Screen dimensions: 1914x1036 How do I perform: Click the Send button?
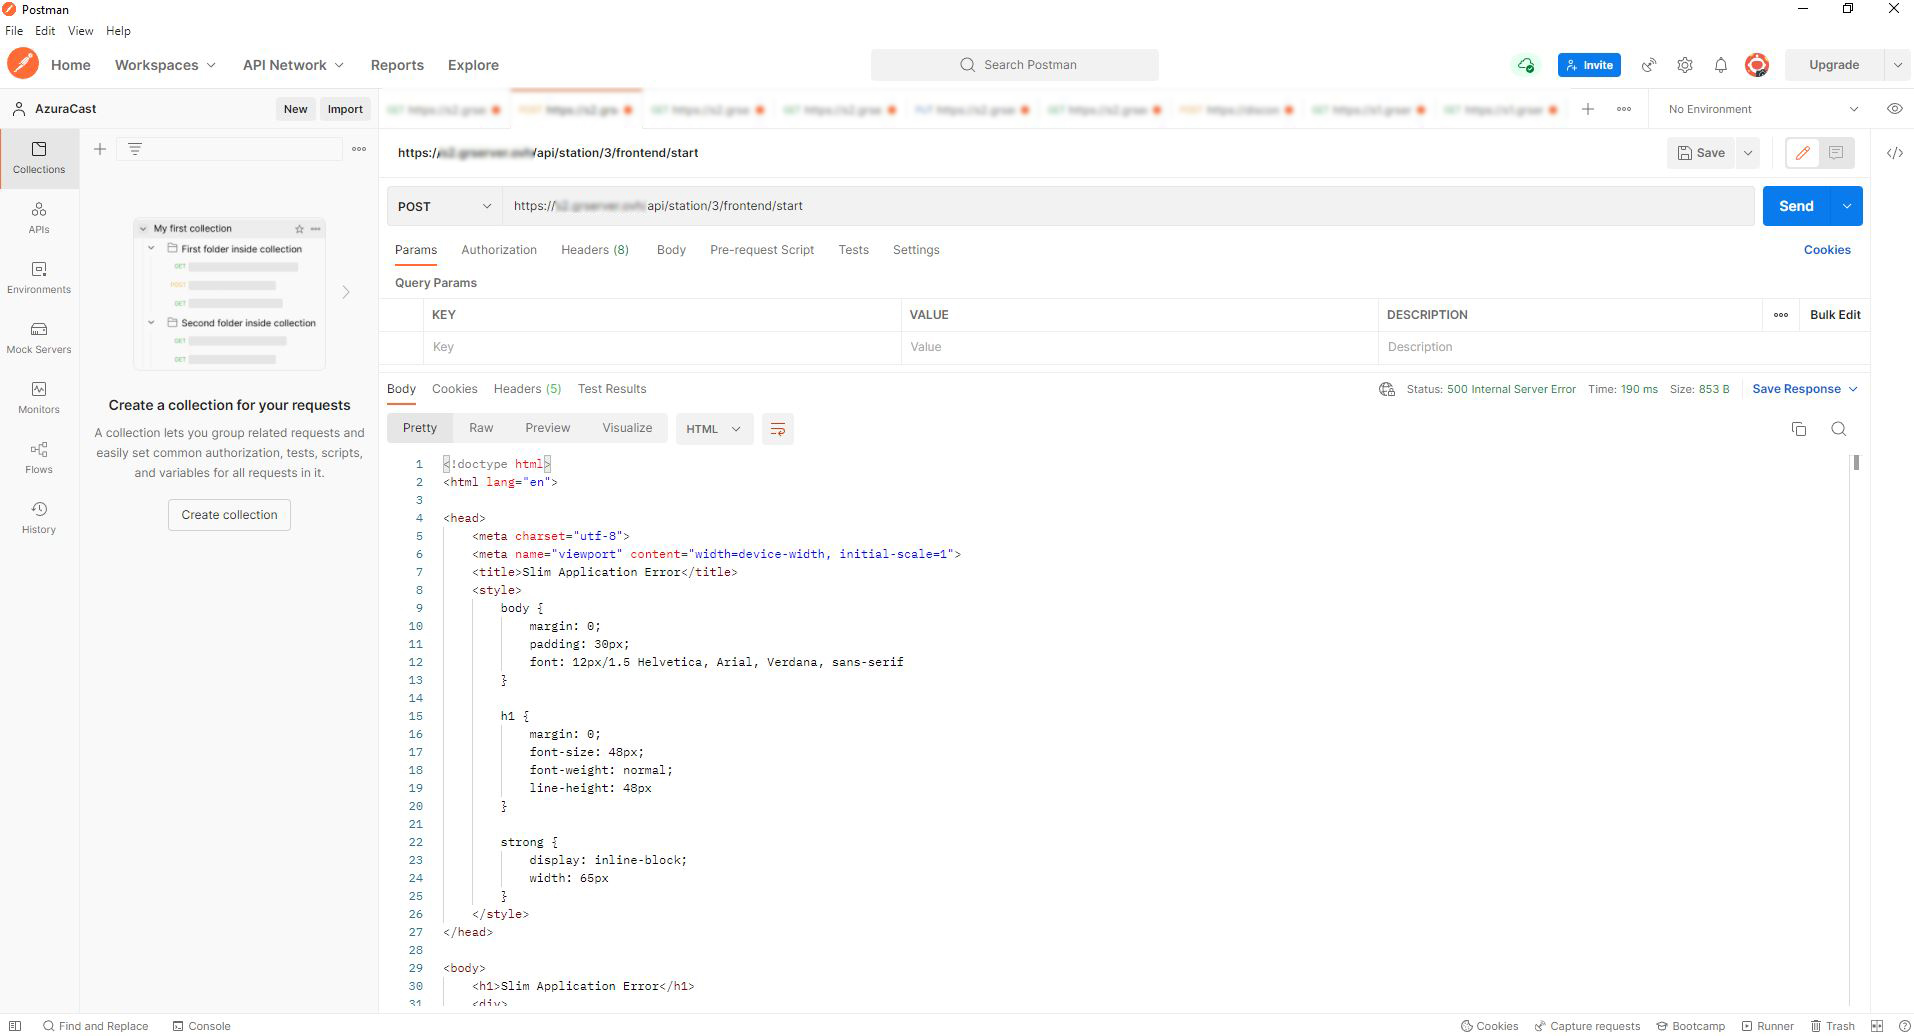pos(1796,206)
